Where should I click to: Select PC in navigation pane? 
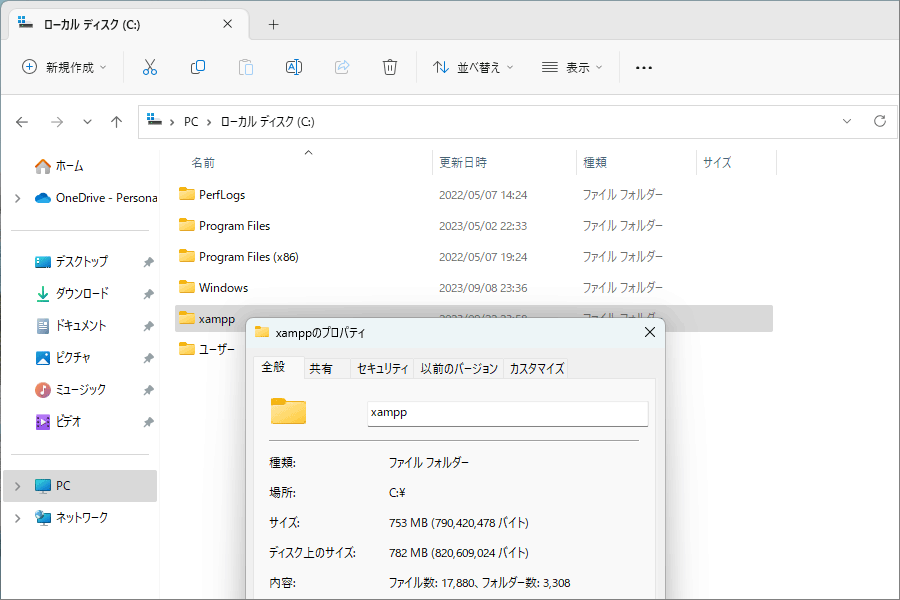click(80, 486)
